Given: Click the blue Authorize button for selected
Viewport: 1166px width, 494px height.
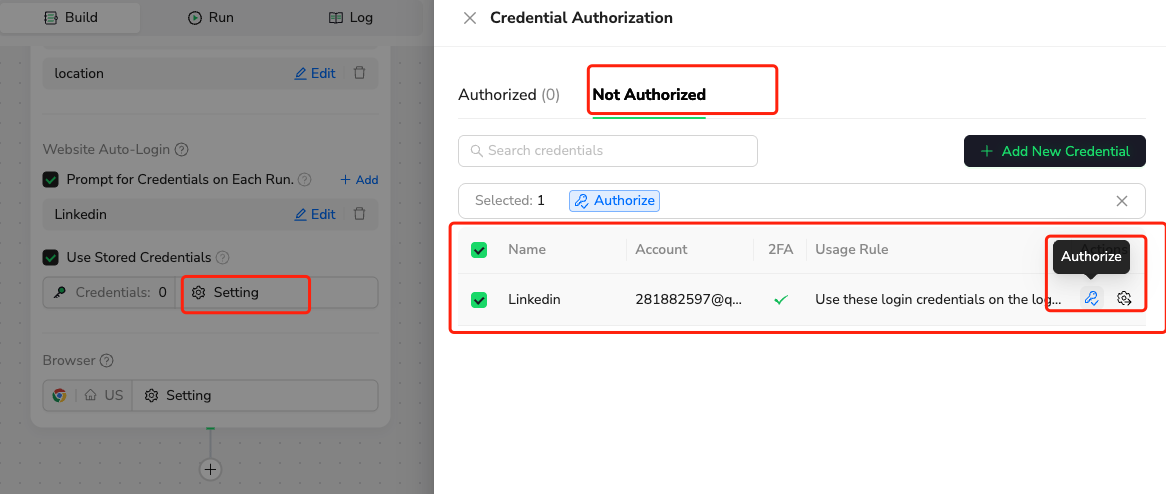Looking at the screenshot, I should [x=614, y=201].
